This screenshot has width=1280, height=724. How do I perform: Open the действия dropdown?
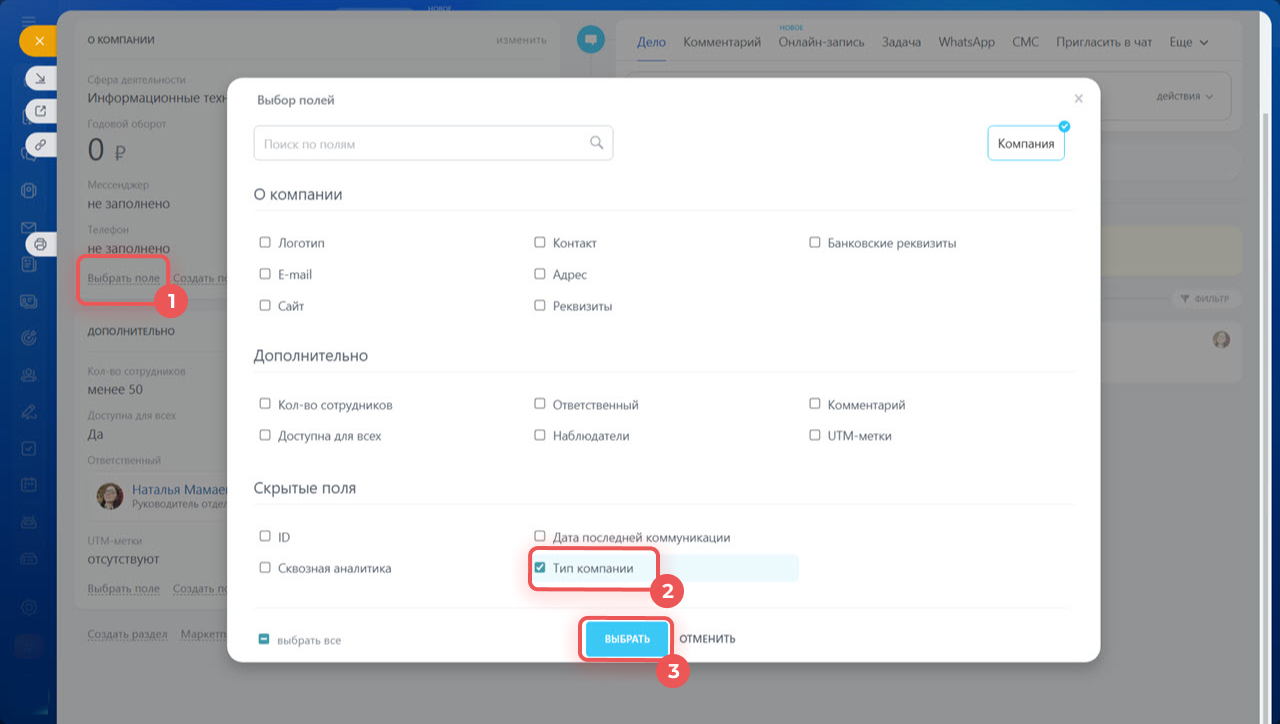pos(1184,97)
